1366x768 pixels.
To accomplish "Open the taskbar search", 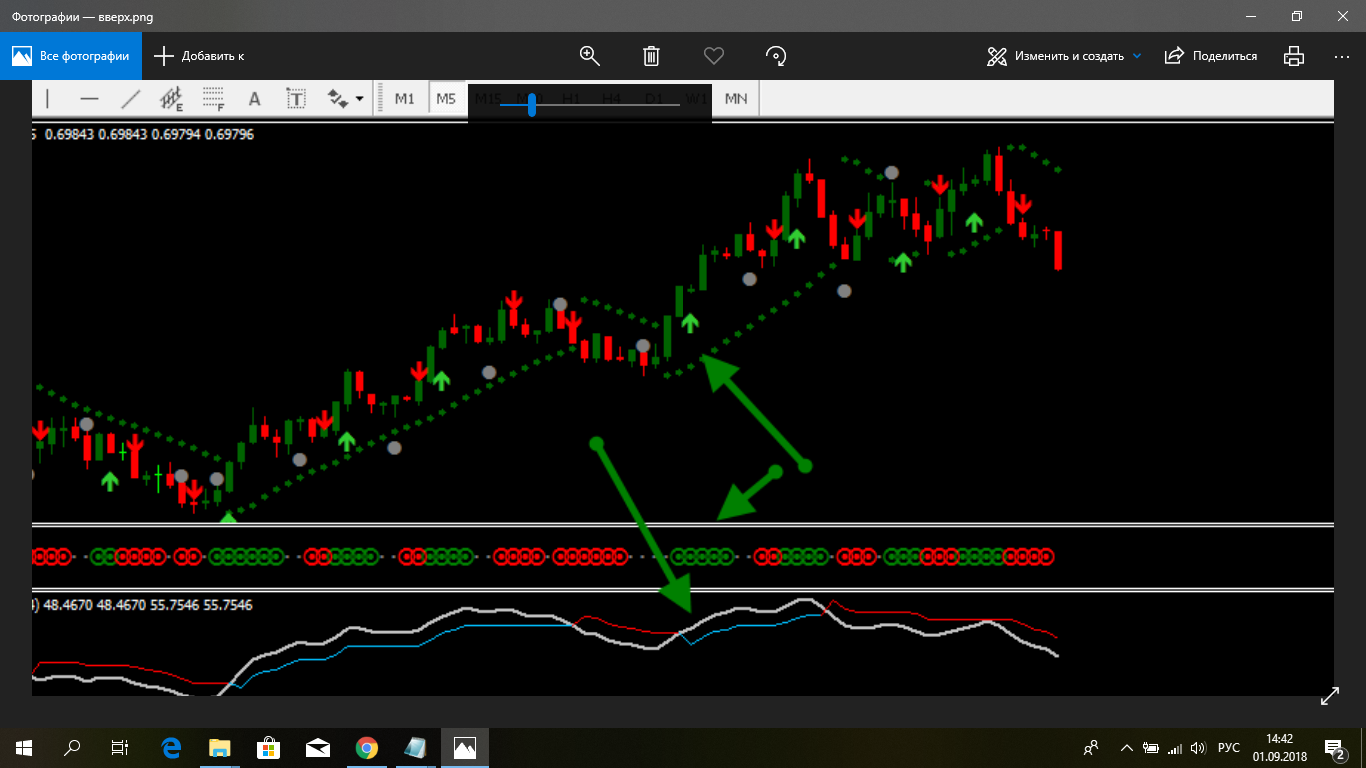I will point(72,748).
